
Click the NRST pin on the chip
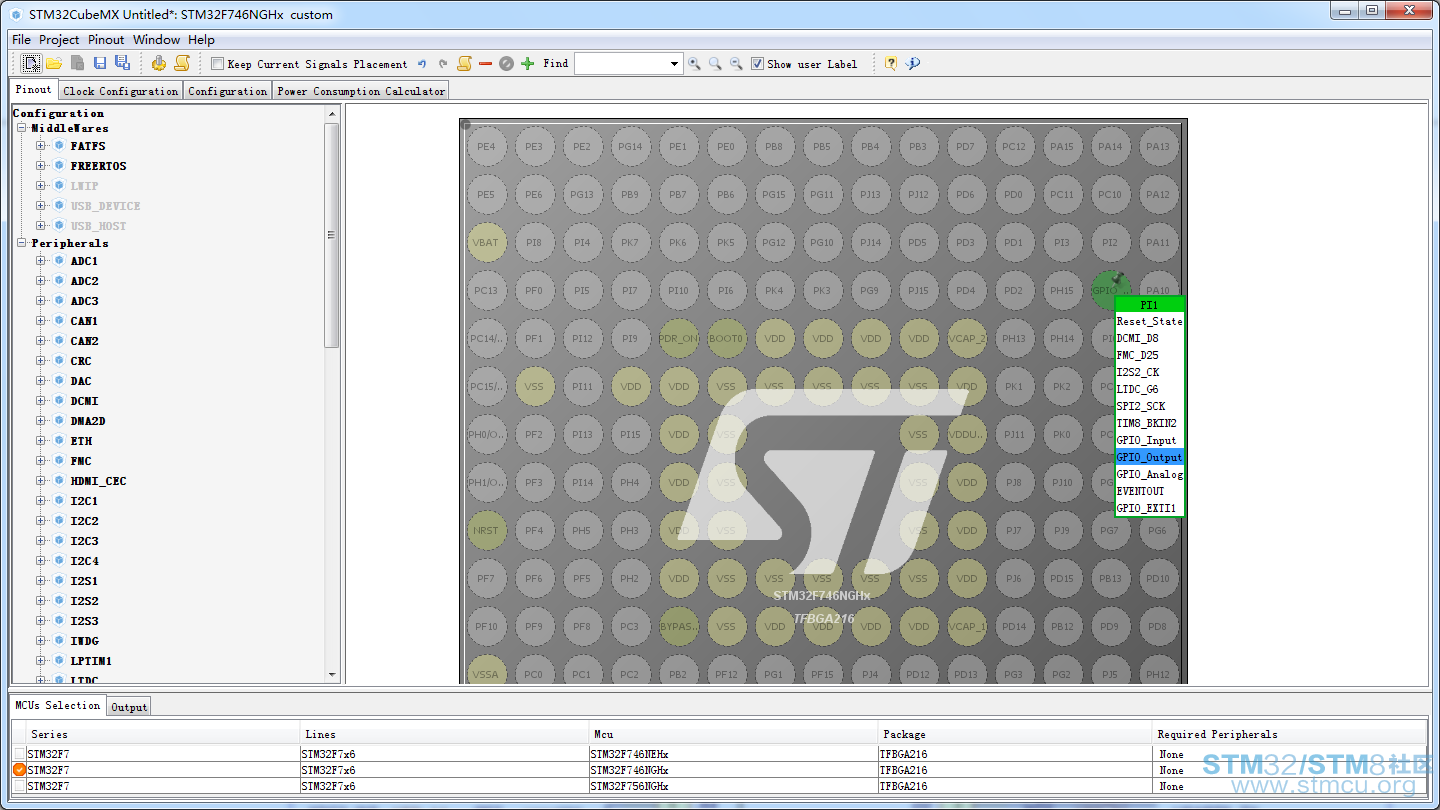tap(486, 531)
